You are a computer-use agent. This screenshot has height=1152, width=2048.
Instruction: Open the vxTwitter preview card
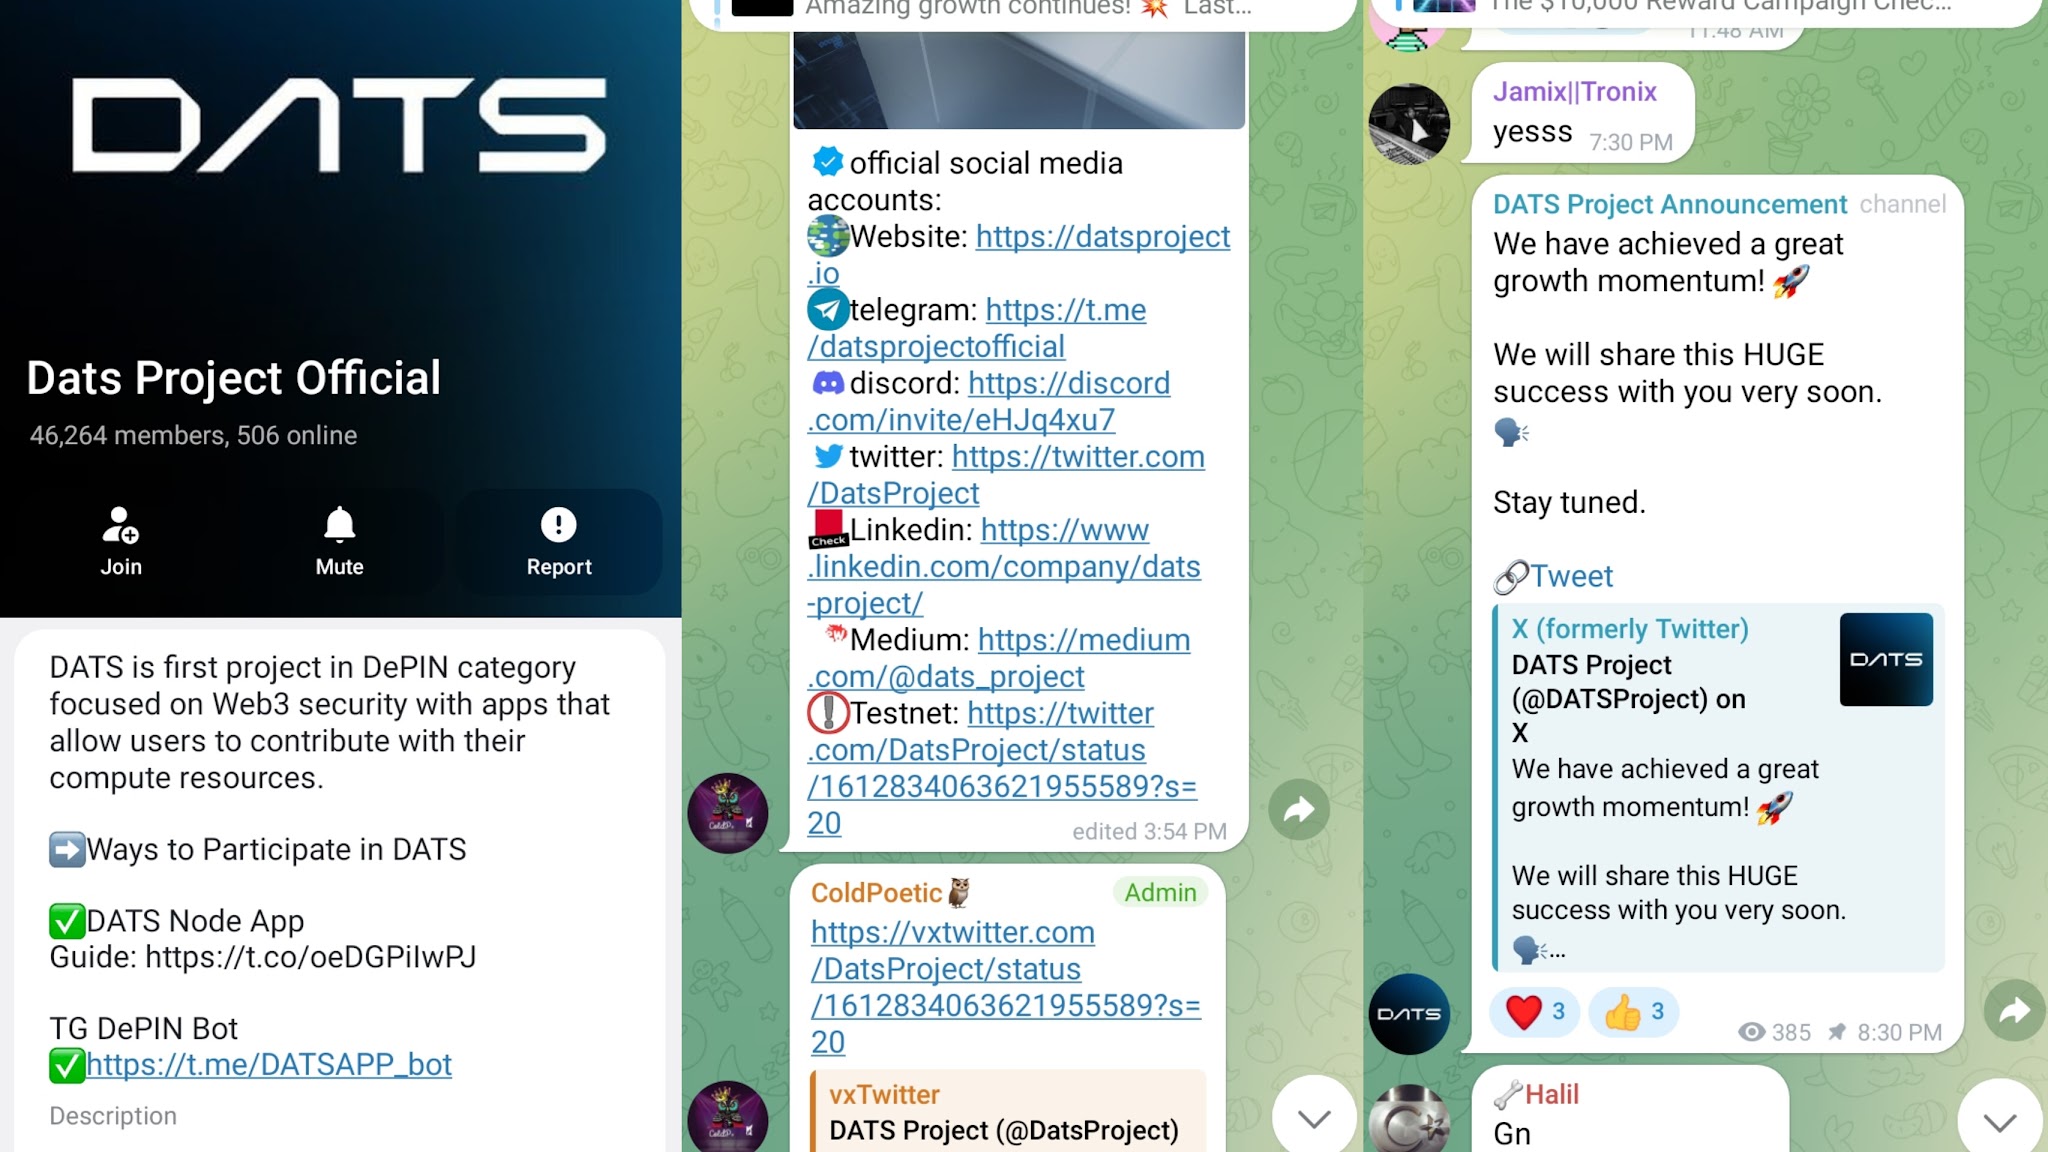coord(1009,1111)
